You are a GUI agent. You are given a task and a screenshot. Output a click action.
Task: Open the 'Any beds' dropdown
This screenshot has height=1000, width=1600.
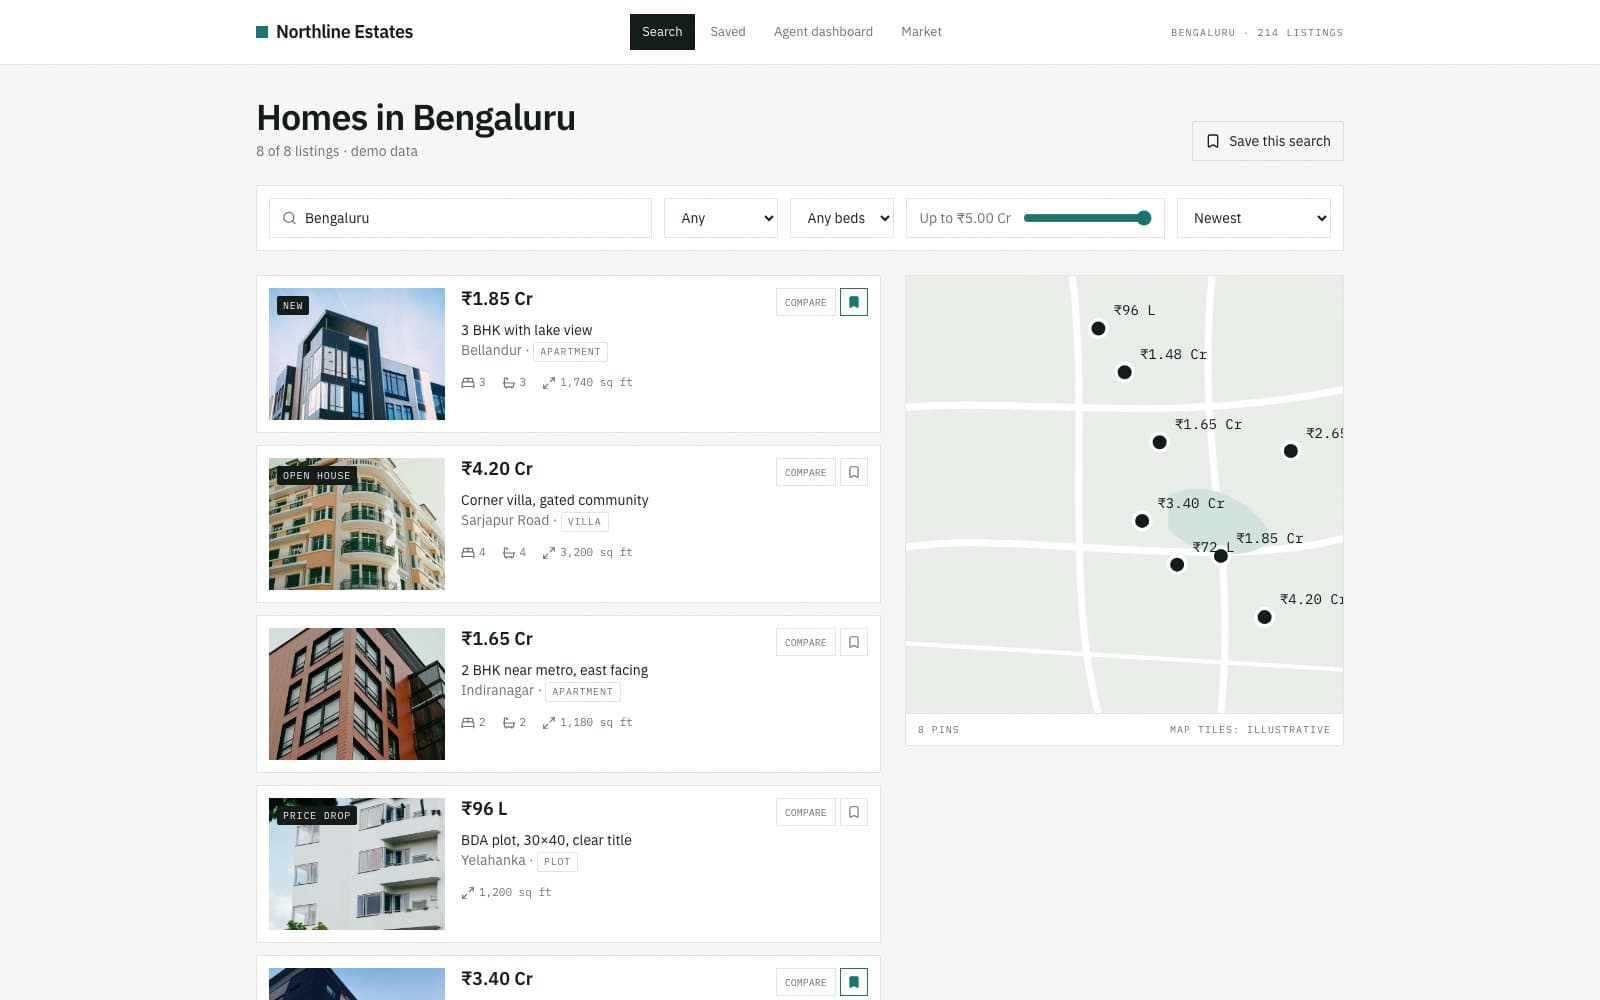point(842,218)
